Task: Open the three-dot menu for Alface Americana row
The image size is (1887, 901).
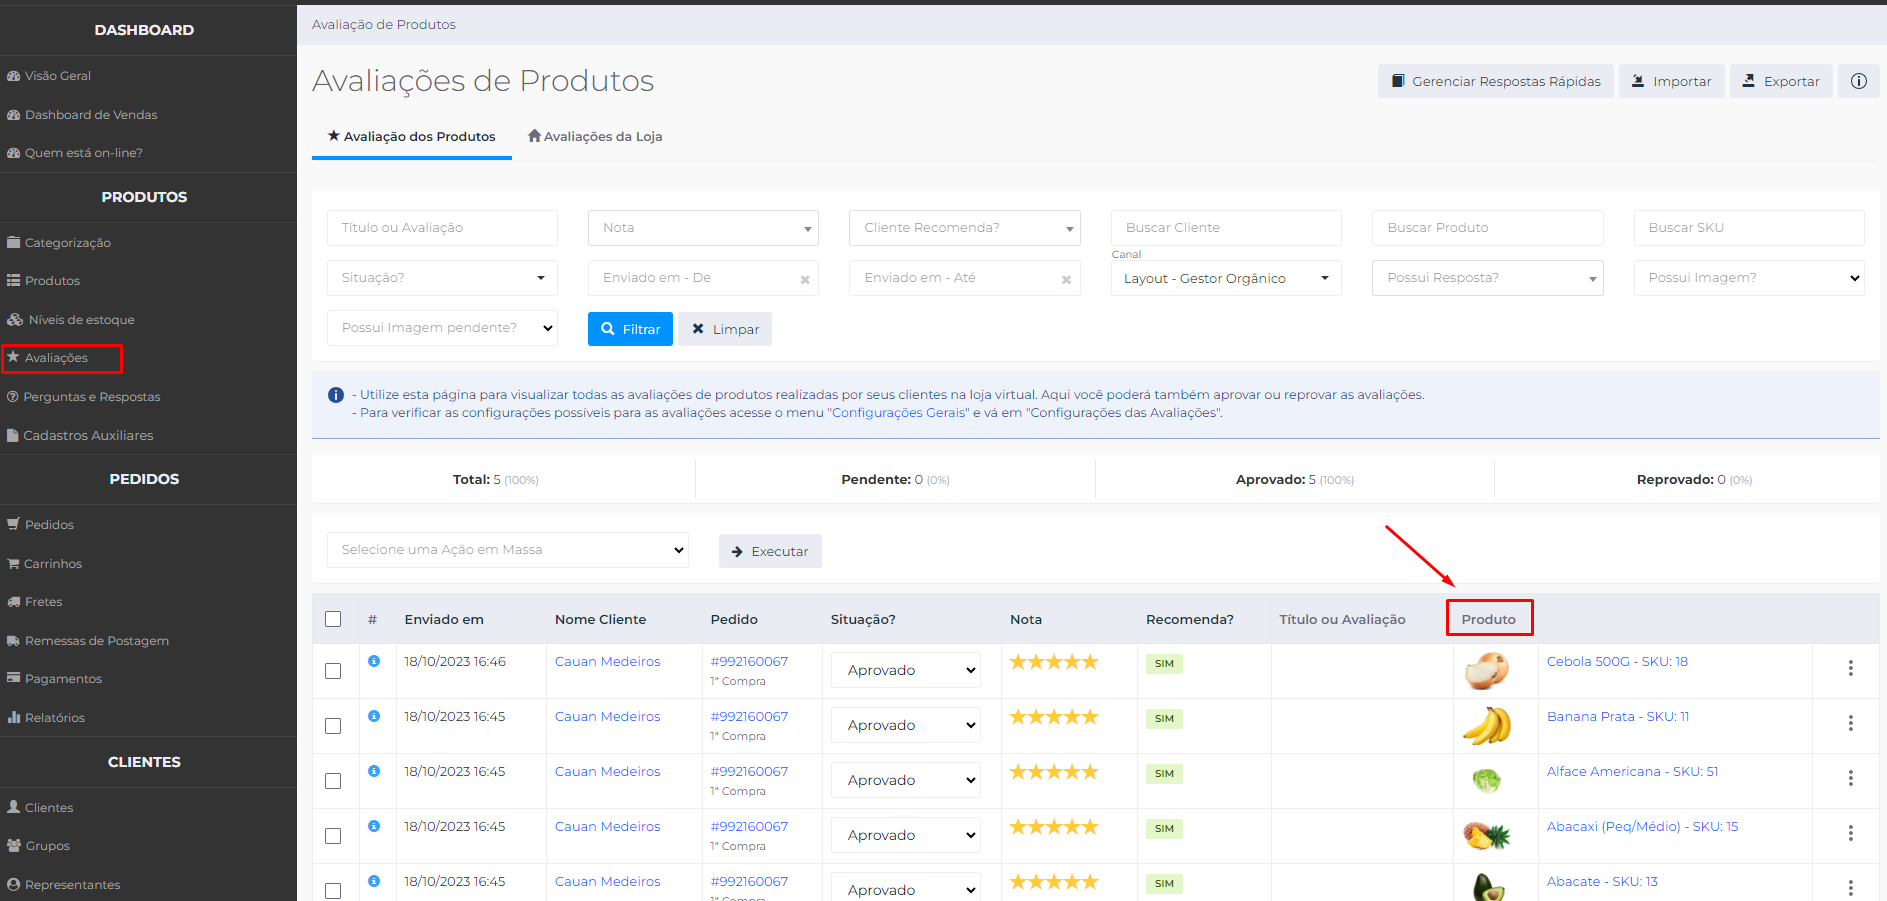Action: pos(1850,778)
